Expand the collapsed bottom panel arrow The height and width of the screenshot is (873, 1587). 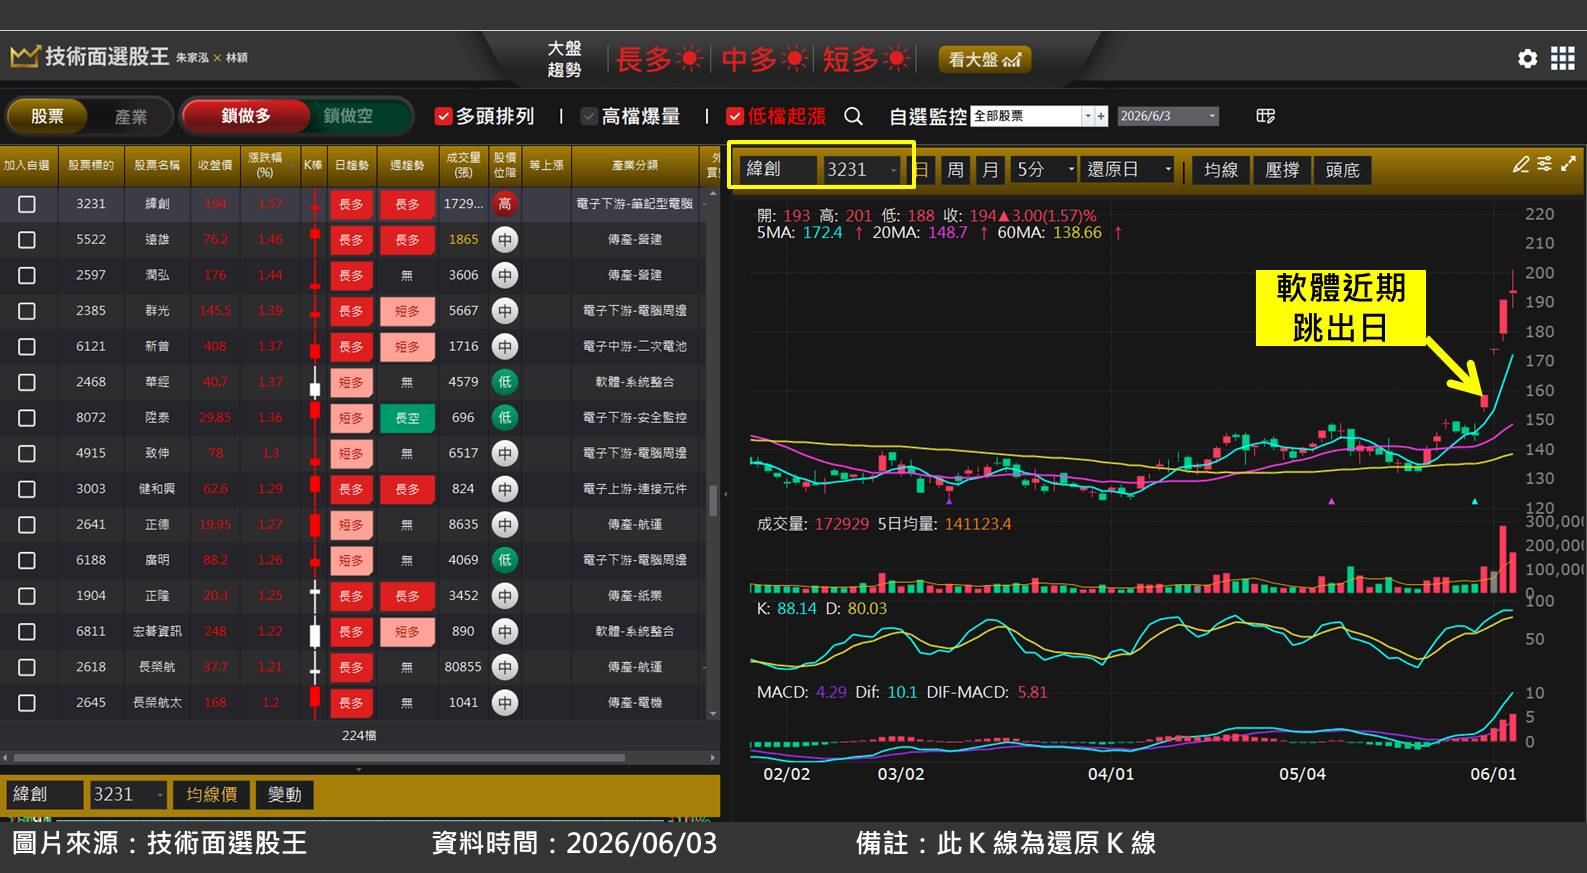(x=359, y=770)
